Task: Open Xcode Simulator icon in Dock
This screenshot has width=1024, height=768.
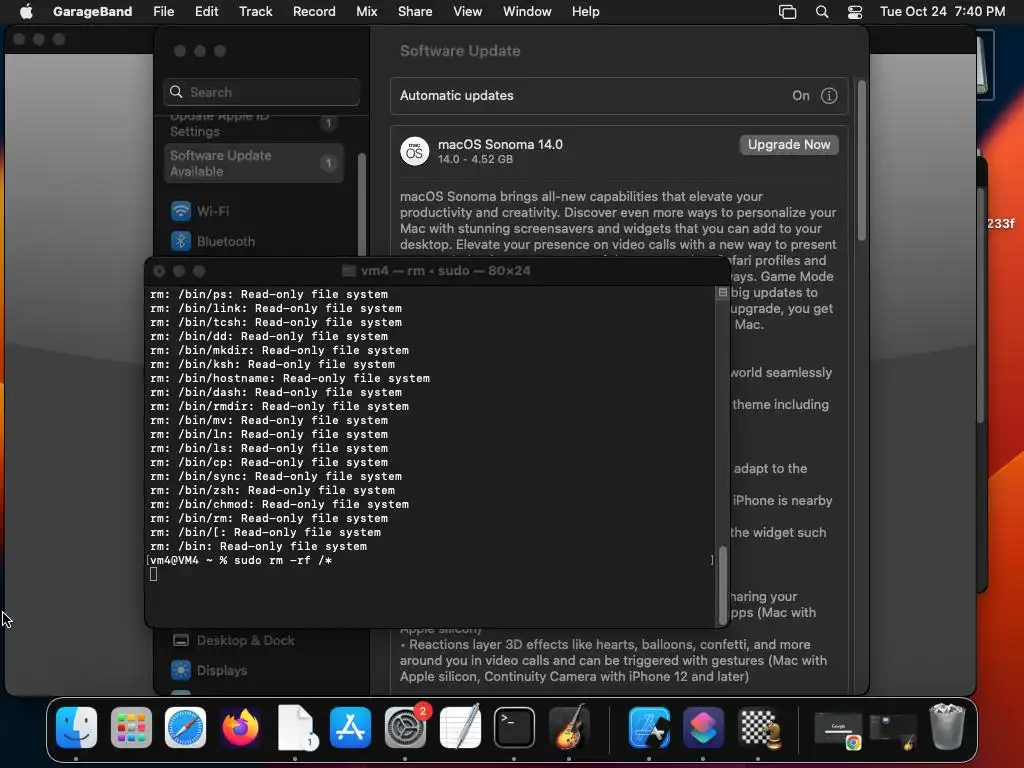Action: pyautogui.click(x=649, y=727)
